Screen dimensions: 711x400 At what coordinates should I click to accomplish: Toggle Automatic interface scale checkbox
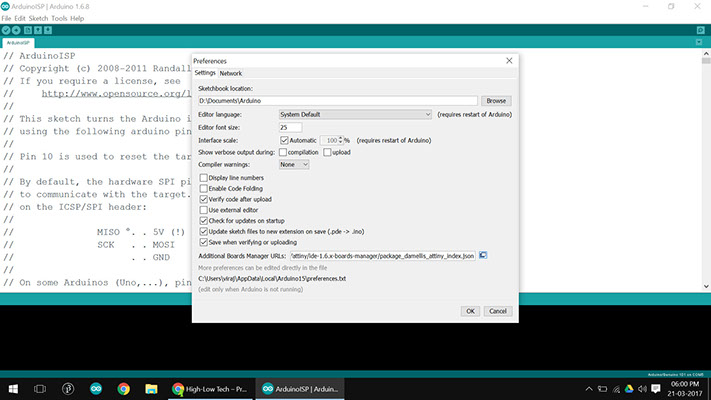pos(284,141)
